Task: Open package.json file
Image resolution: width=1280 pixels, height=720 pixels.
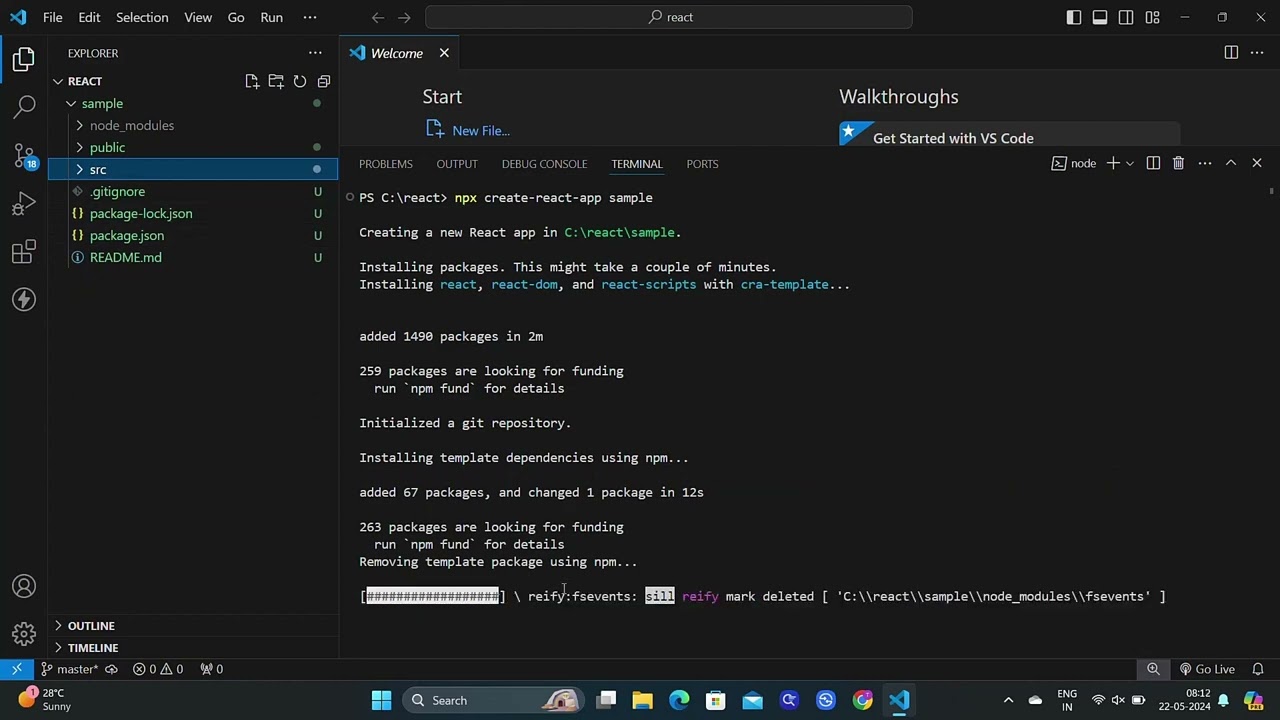Action: (127, 235)
